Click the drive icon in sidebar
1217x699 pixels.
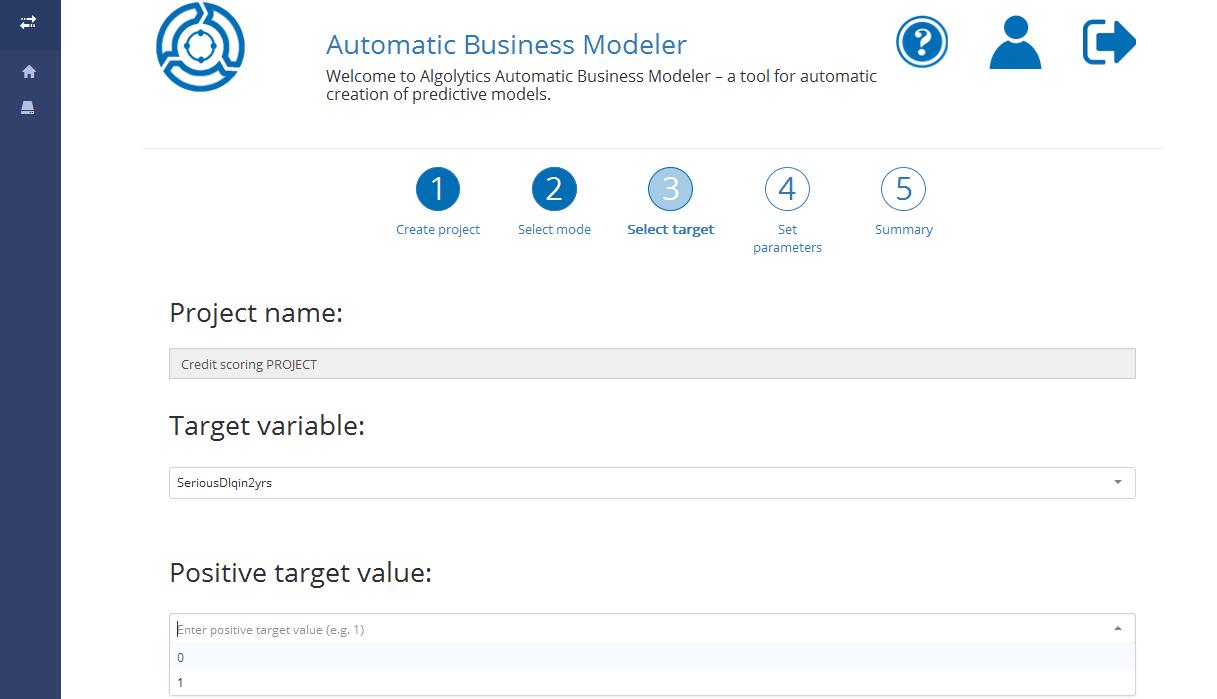click(x=29, y=108)
